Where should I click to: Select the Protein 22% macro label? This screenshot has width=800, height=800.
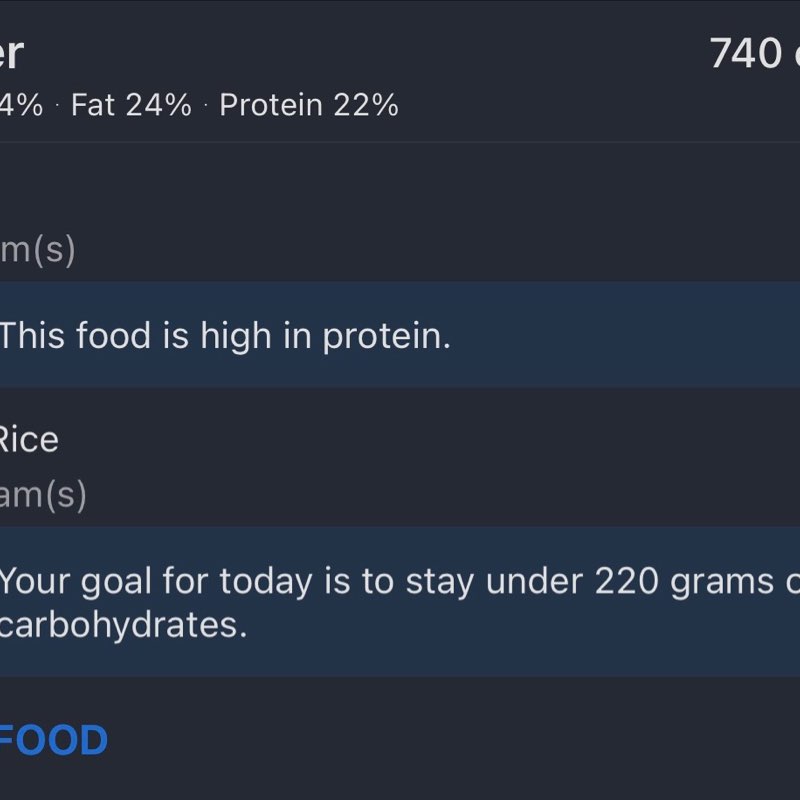click(x=308, y=105)
